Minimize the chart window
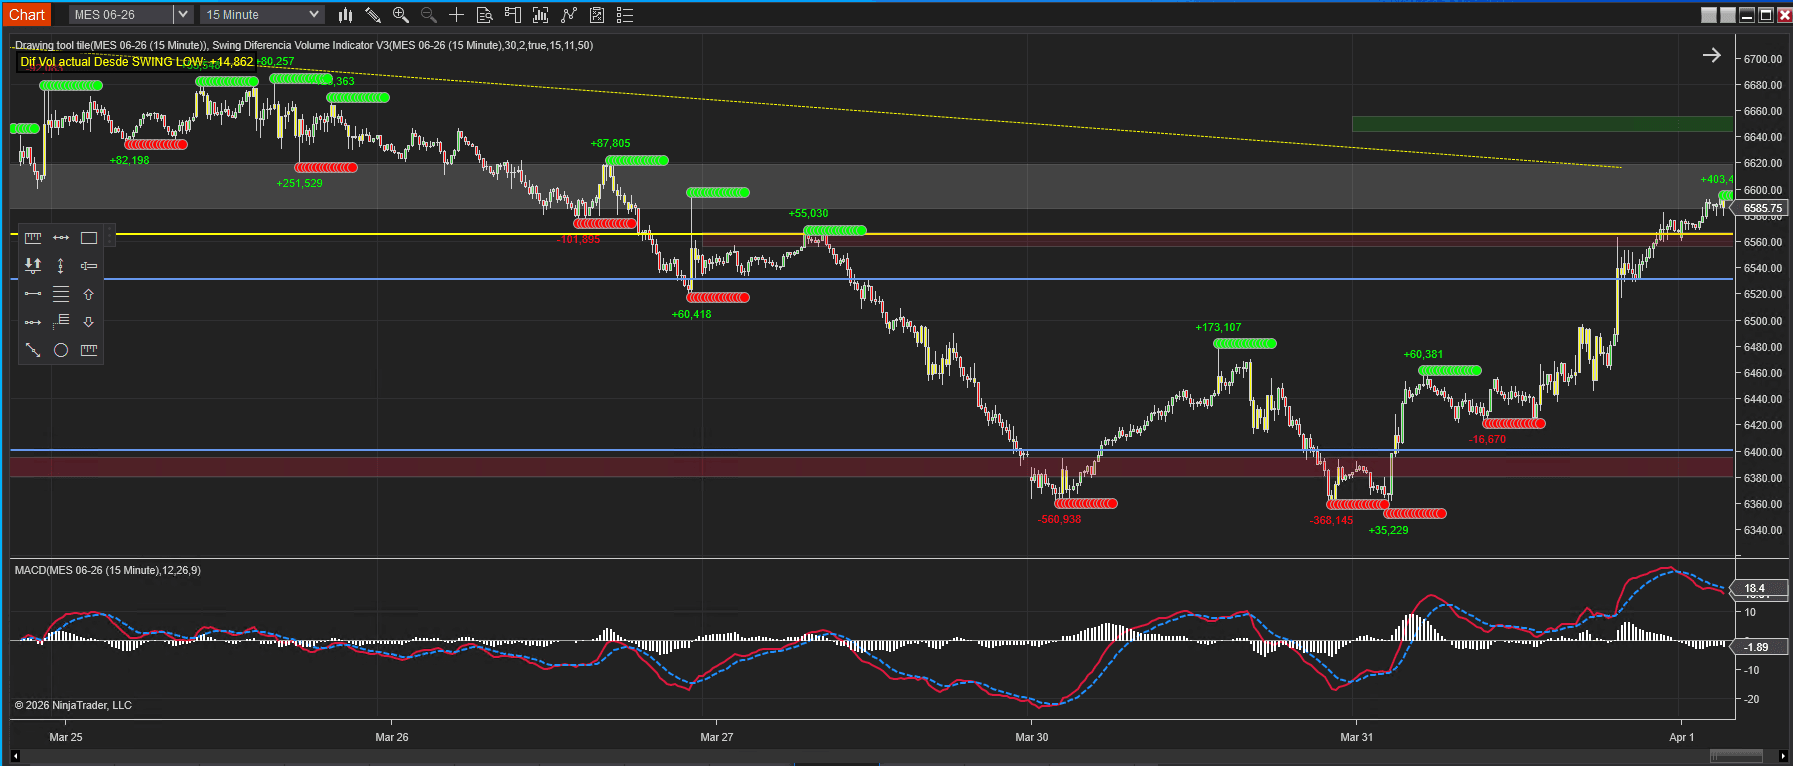This screenshot has width=1793, height=766. click(x=1747, y=15)
